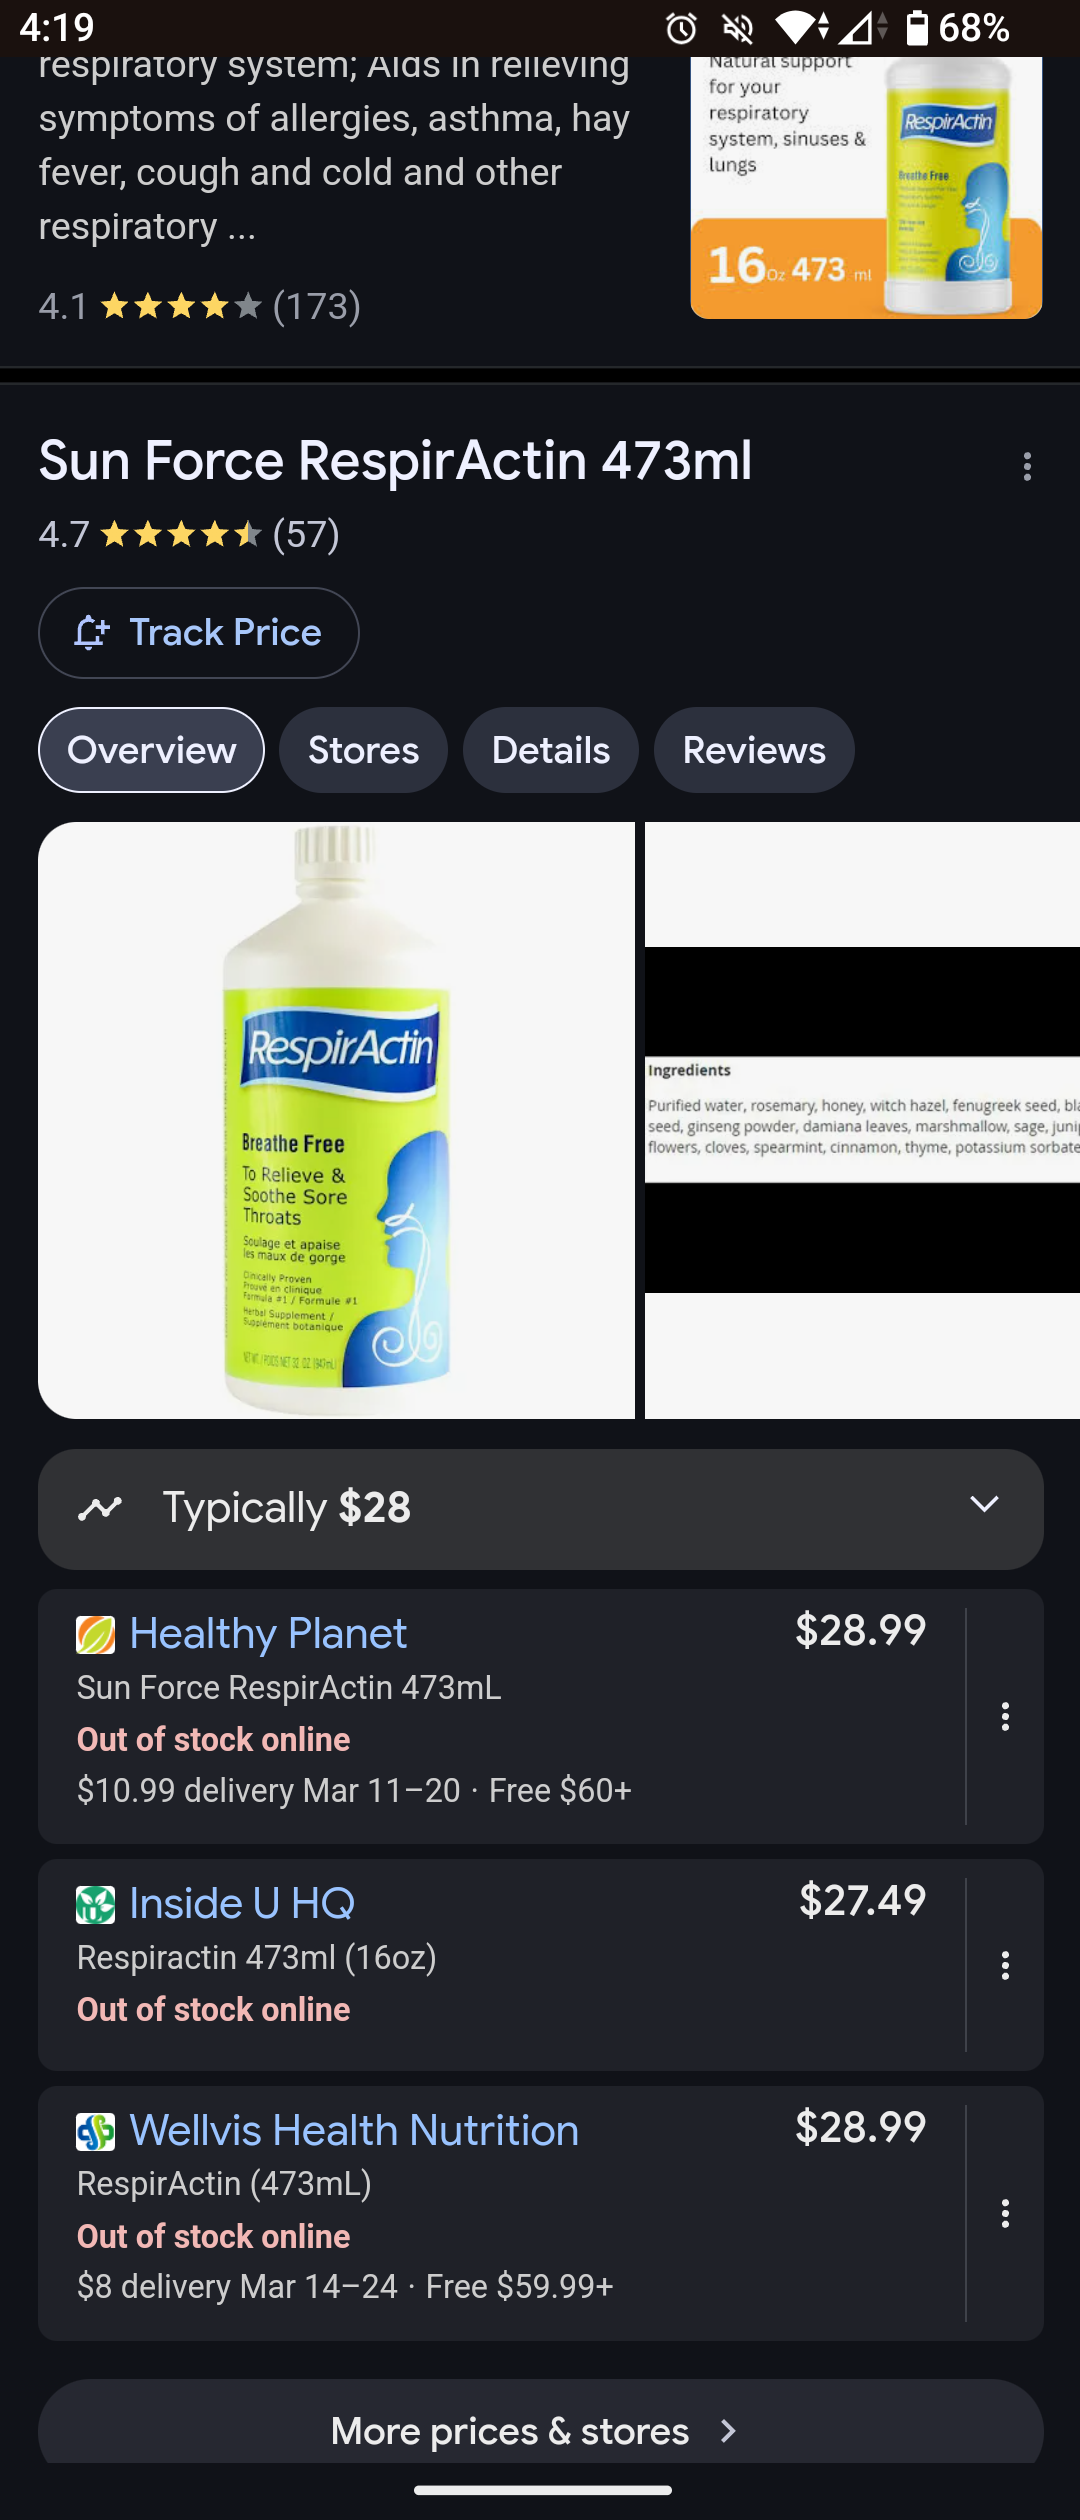
Task: Switch to the Details tab
Action: click(x=551, y=750)
